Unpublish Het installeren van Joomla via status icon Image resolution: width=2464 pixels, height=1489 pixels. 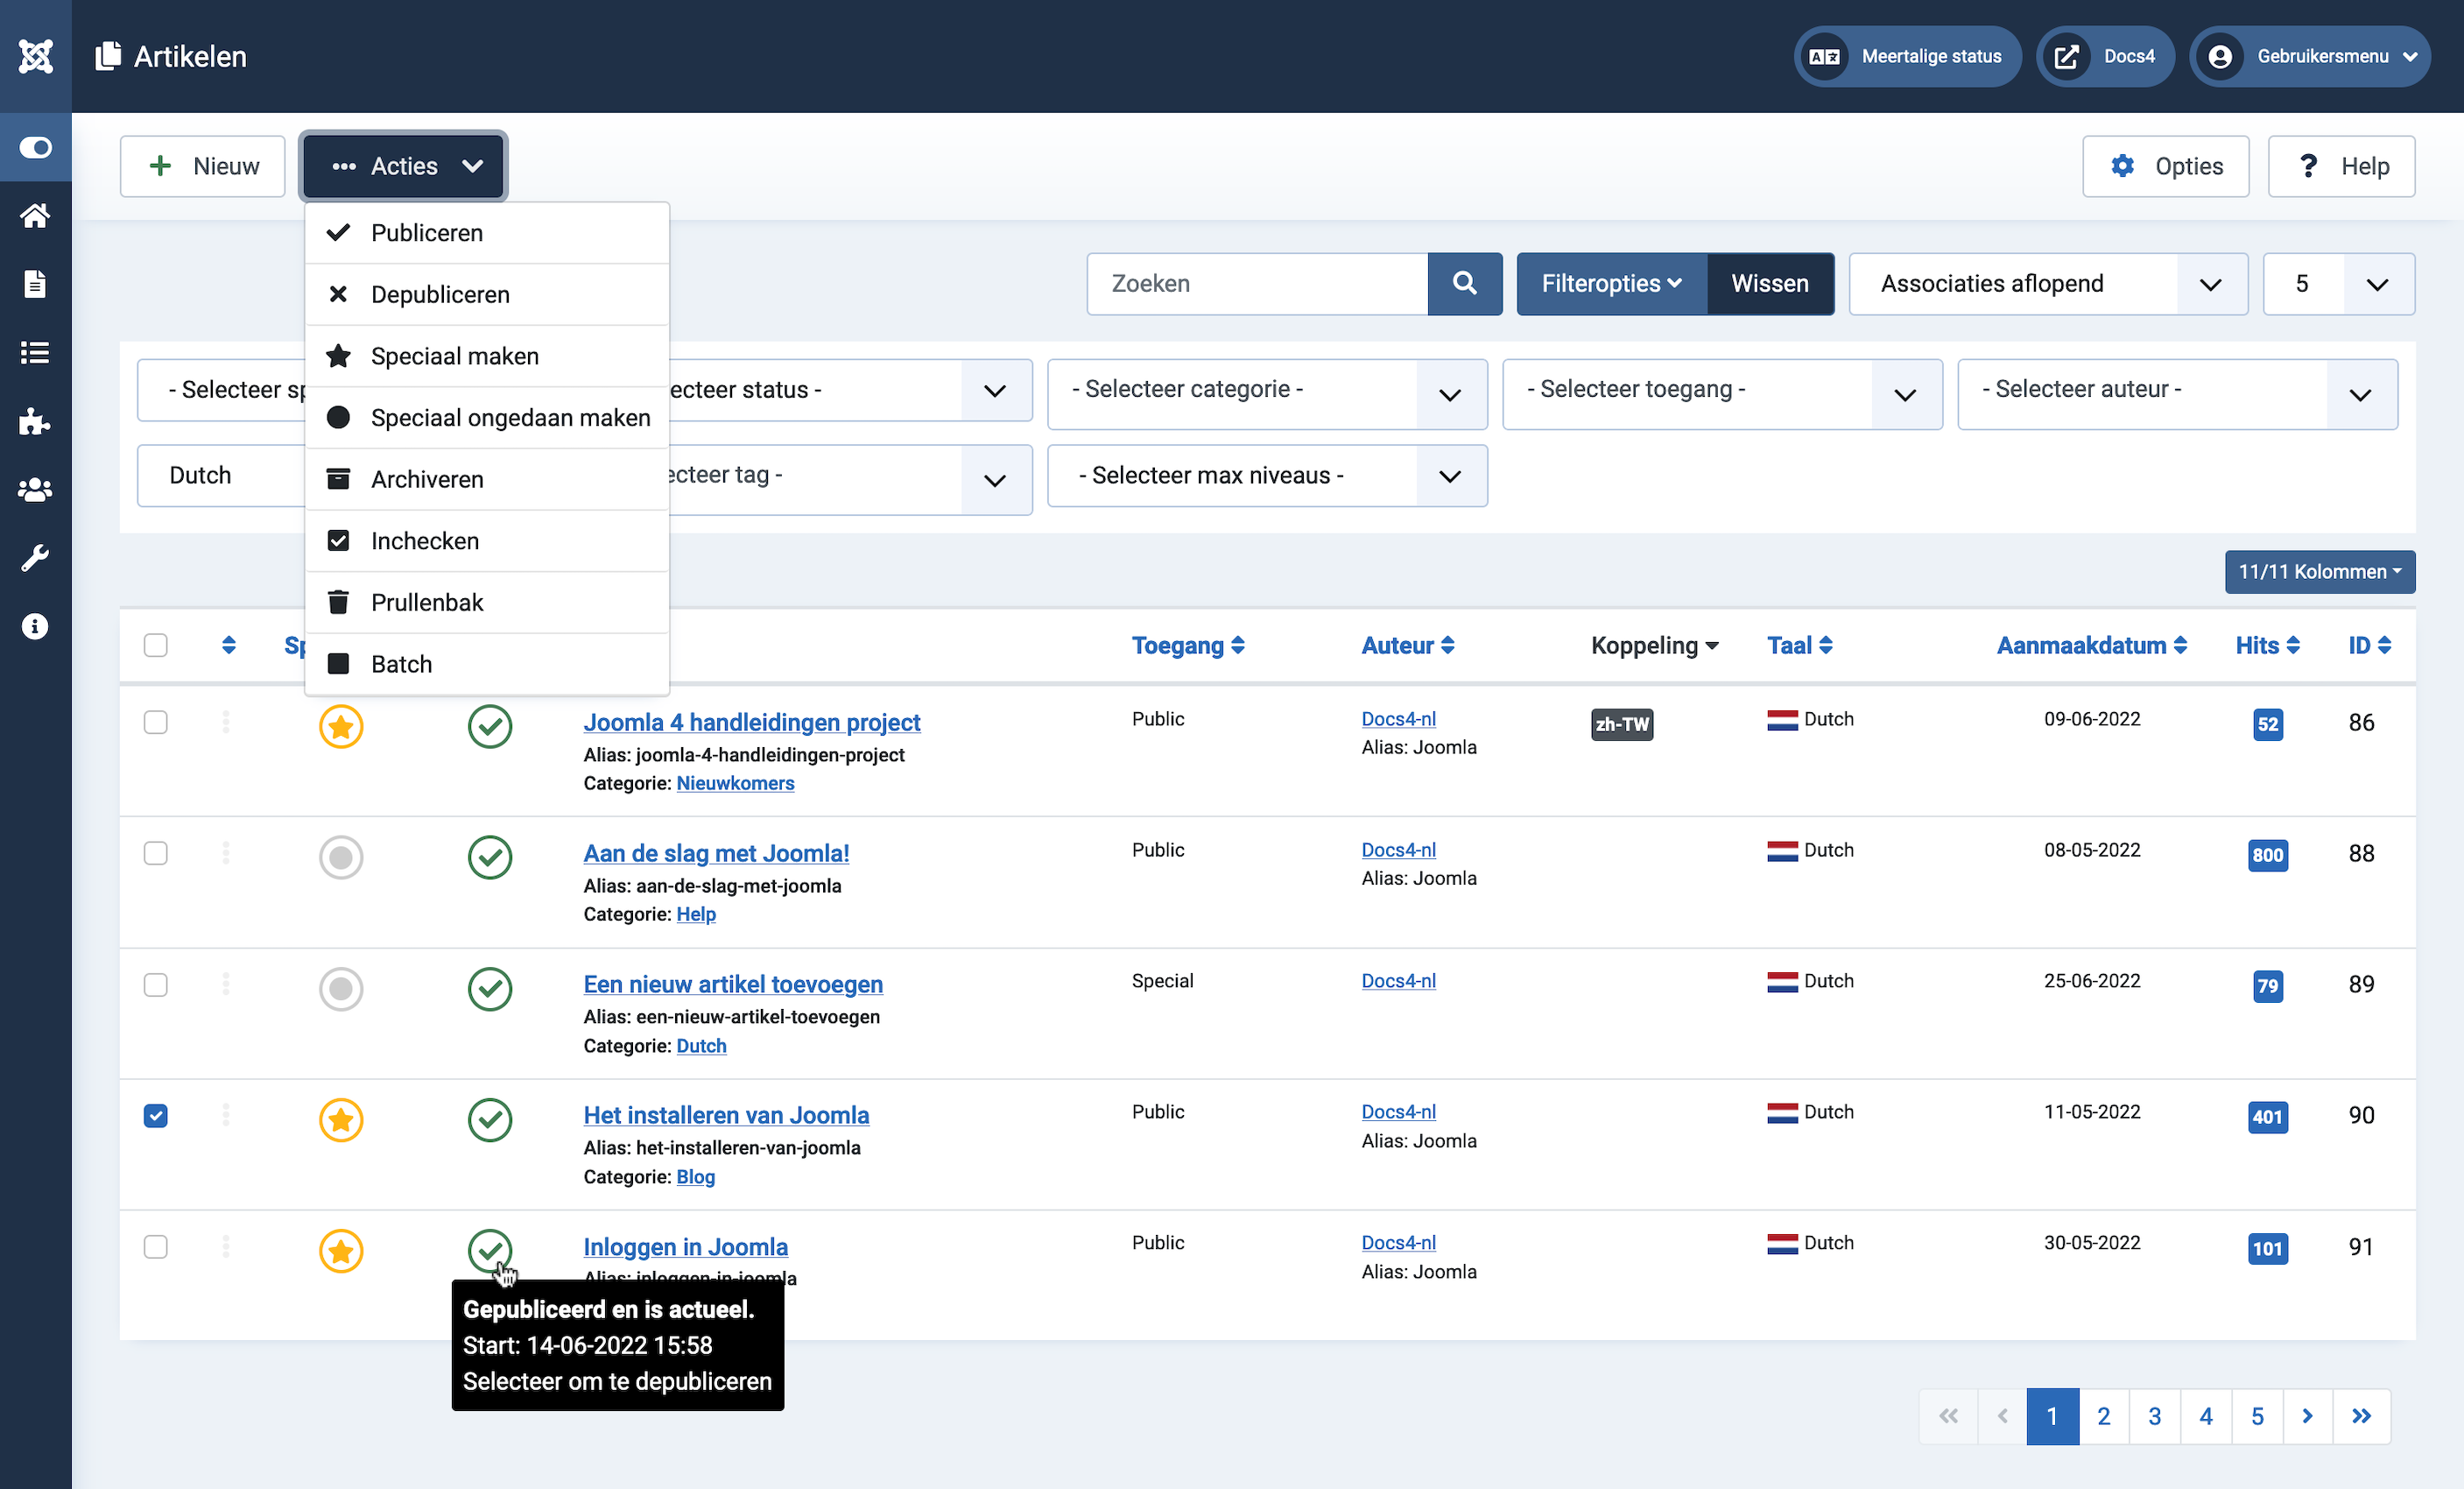[490, 1119]
